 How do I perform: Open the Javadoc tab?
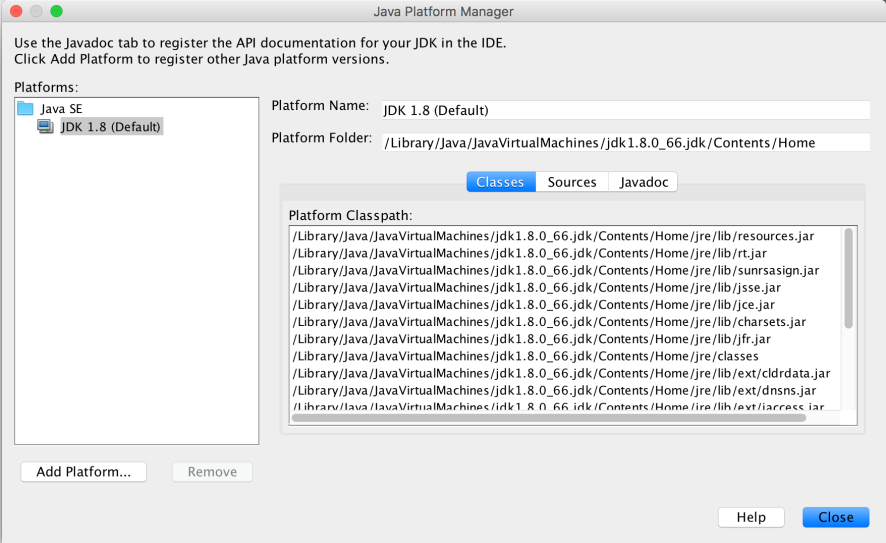click(643, 182)
